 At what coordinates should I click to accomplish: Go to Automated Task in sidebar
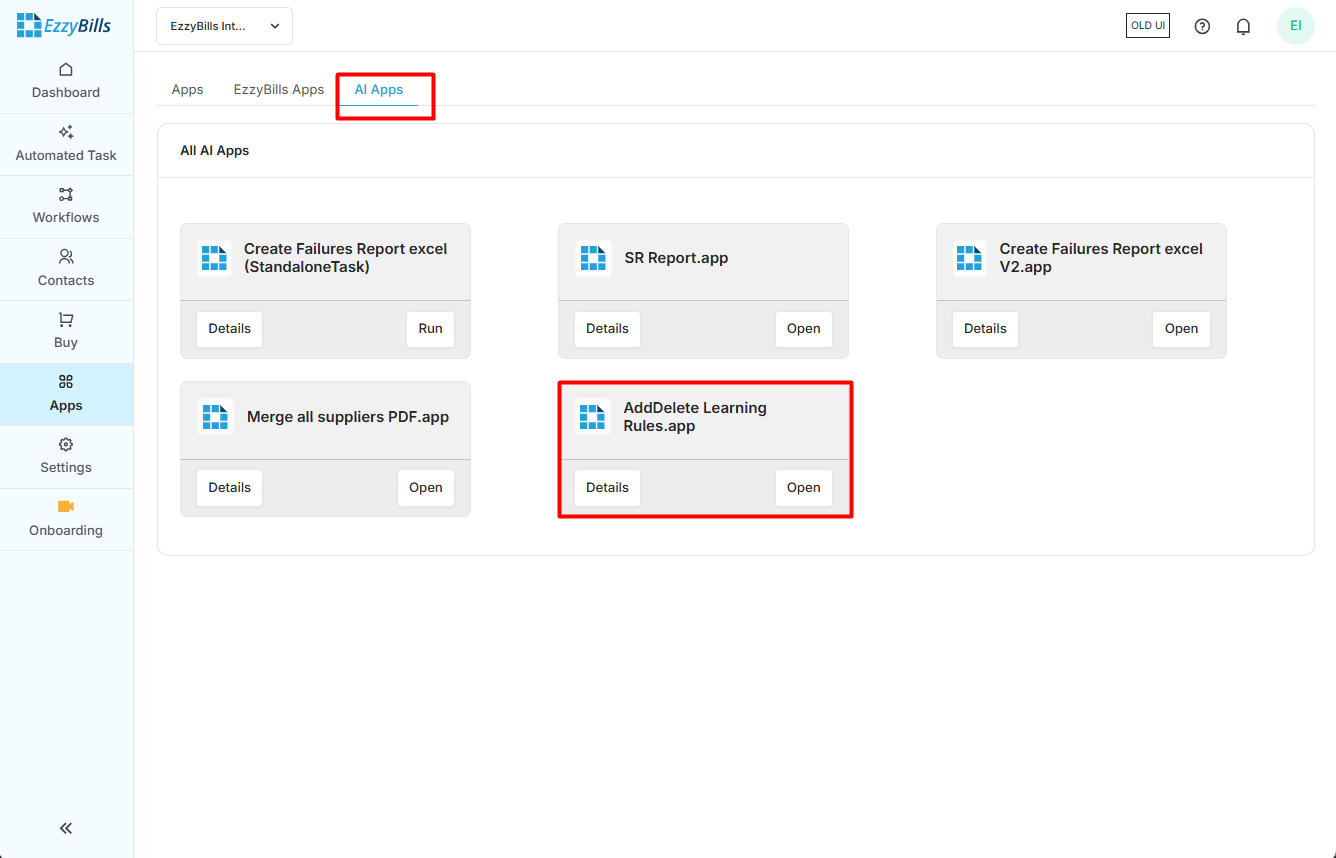click(x=66, y=144)
